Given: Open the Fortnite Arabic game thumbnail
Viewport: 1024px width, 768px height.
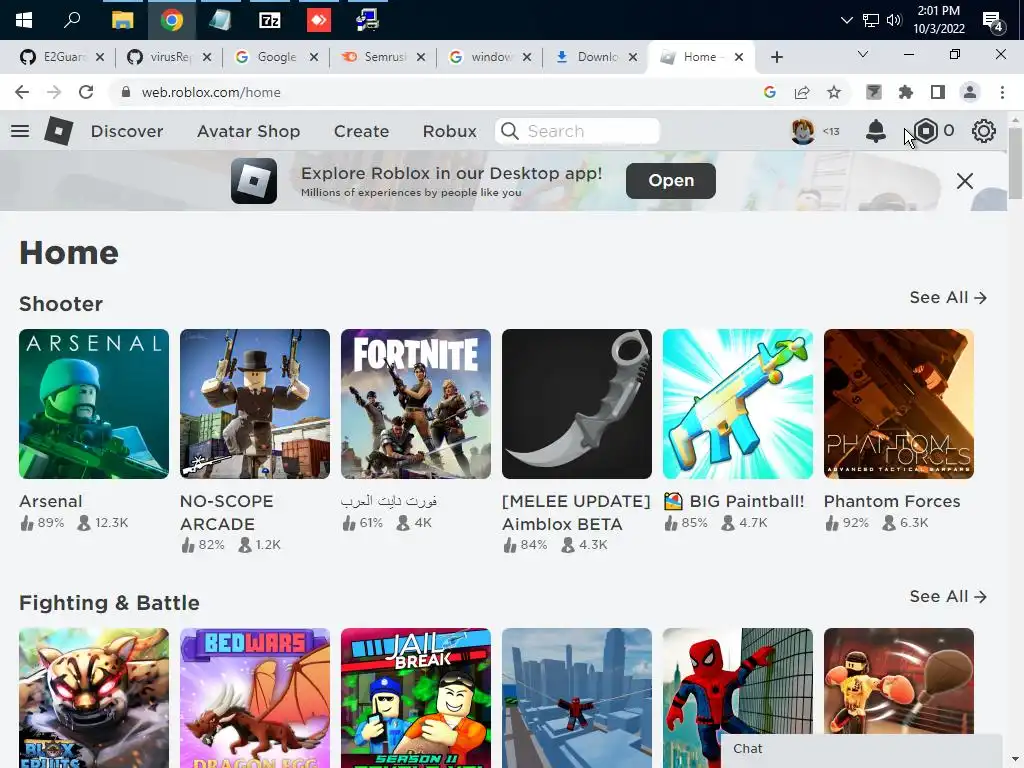Looking at the screenshot, I should [415, 404].
